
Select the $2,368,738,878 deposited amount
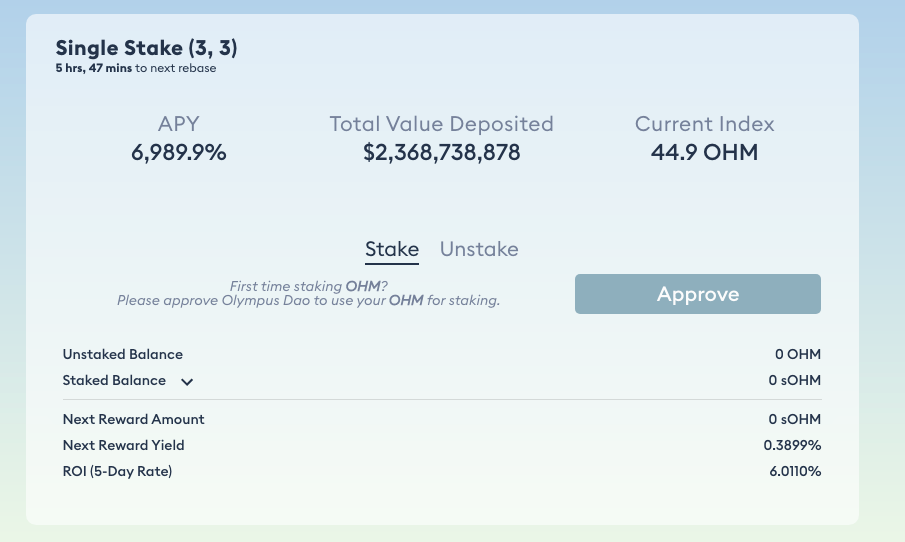pos(442,153)
